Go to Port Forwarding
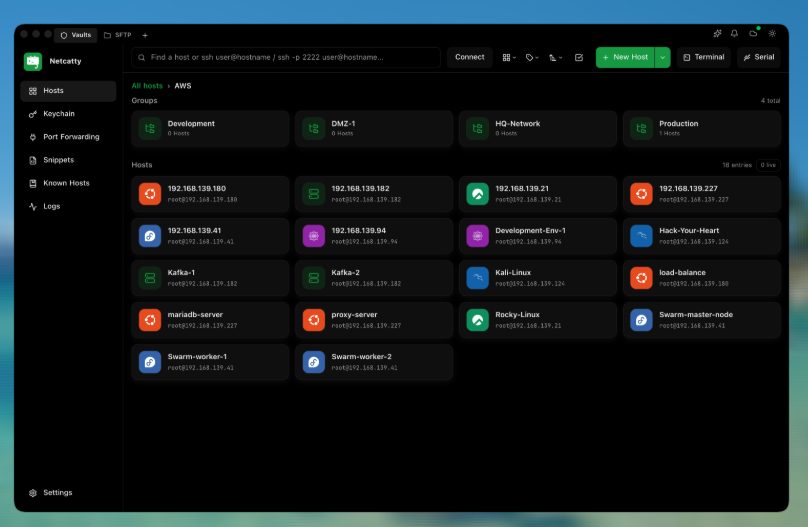The width and height of the screenshot is (808, 527). [x=68, y=137]
